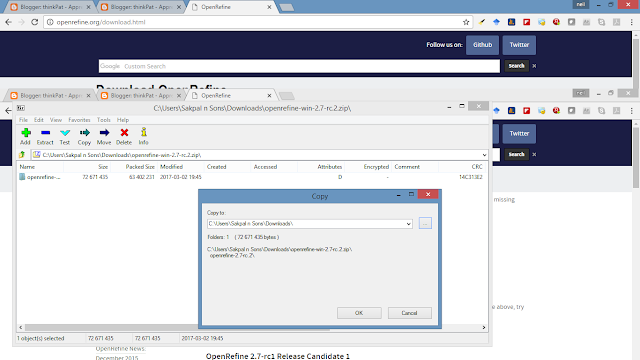640x360 pixels.
Task: Sort by Modified column header
Action: 180,167
